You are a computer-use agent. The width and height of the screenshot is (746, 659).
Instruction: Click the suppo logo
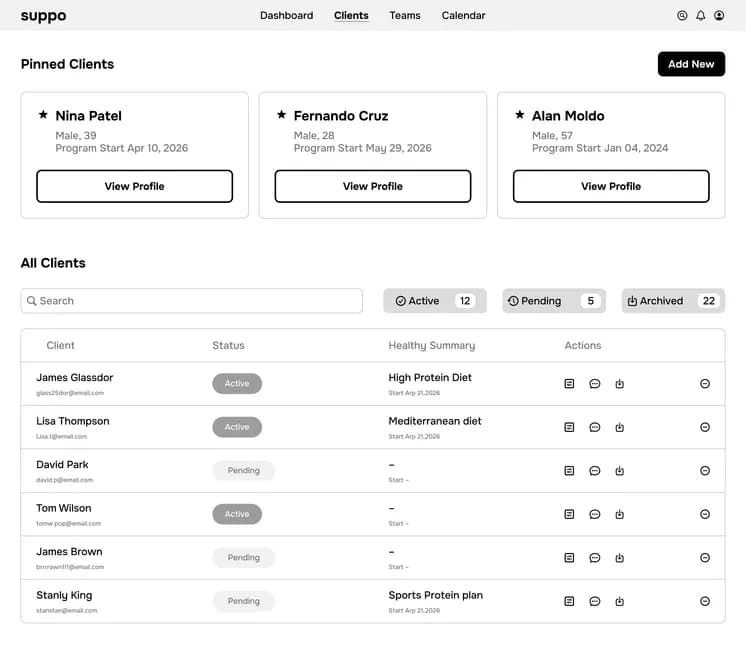coord(43,16)
